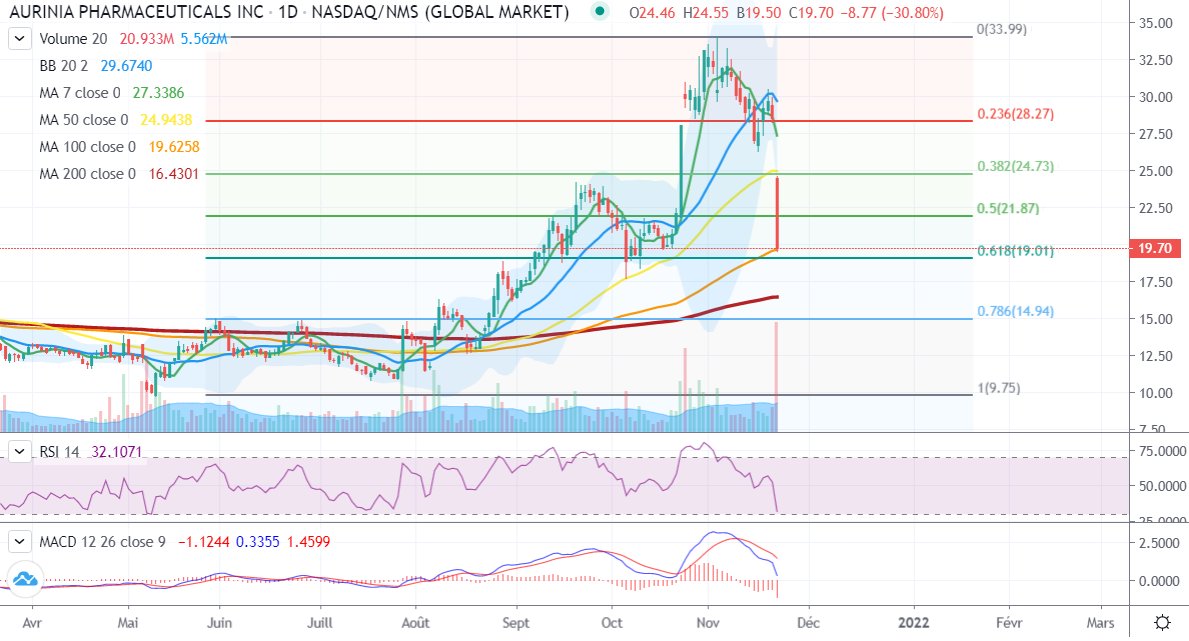
Task: Click the volume value 20.933M
Action: 146,39
